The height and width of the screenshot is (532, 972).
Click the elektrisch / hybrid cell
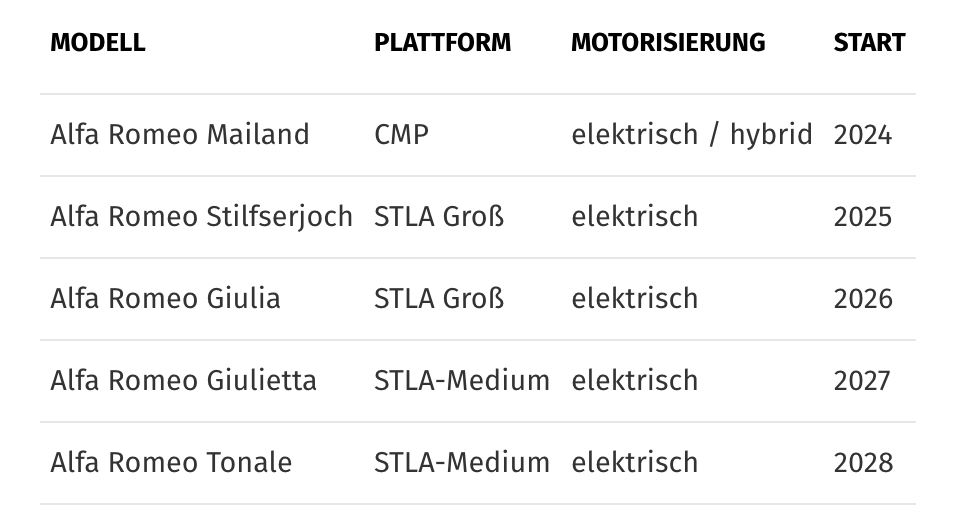click(x=691, y=135)
